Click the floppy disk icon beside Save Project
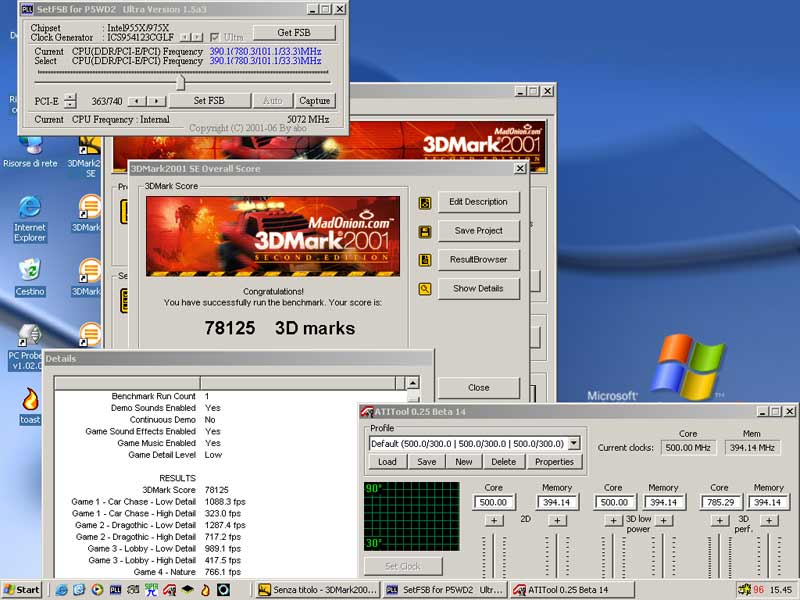 (424, 232)
